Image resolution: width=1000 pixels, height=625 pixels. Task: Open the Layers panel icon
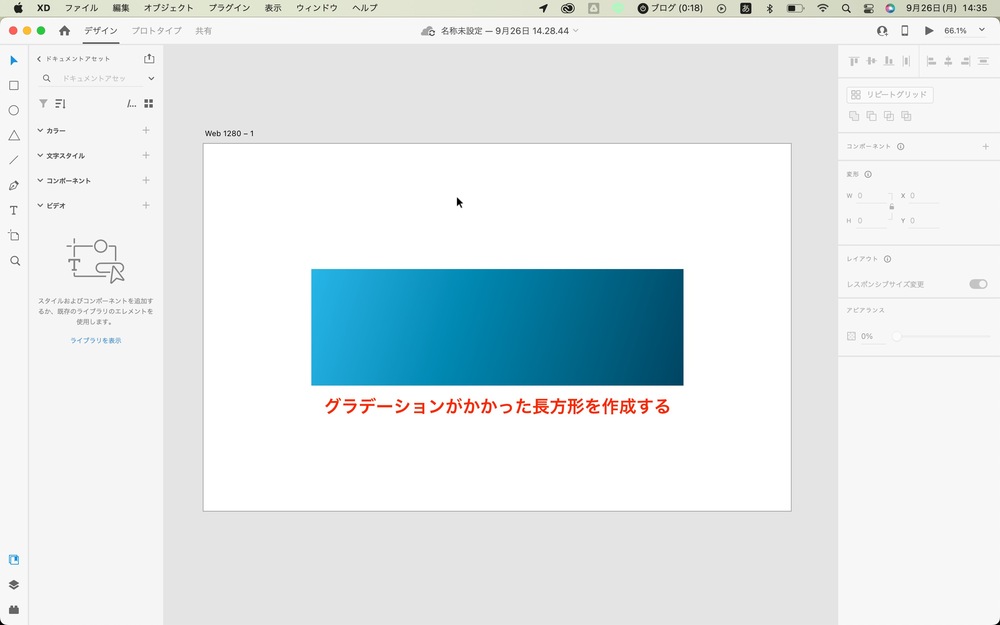click(14, 585)
